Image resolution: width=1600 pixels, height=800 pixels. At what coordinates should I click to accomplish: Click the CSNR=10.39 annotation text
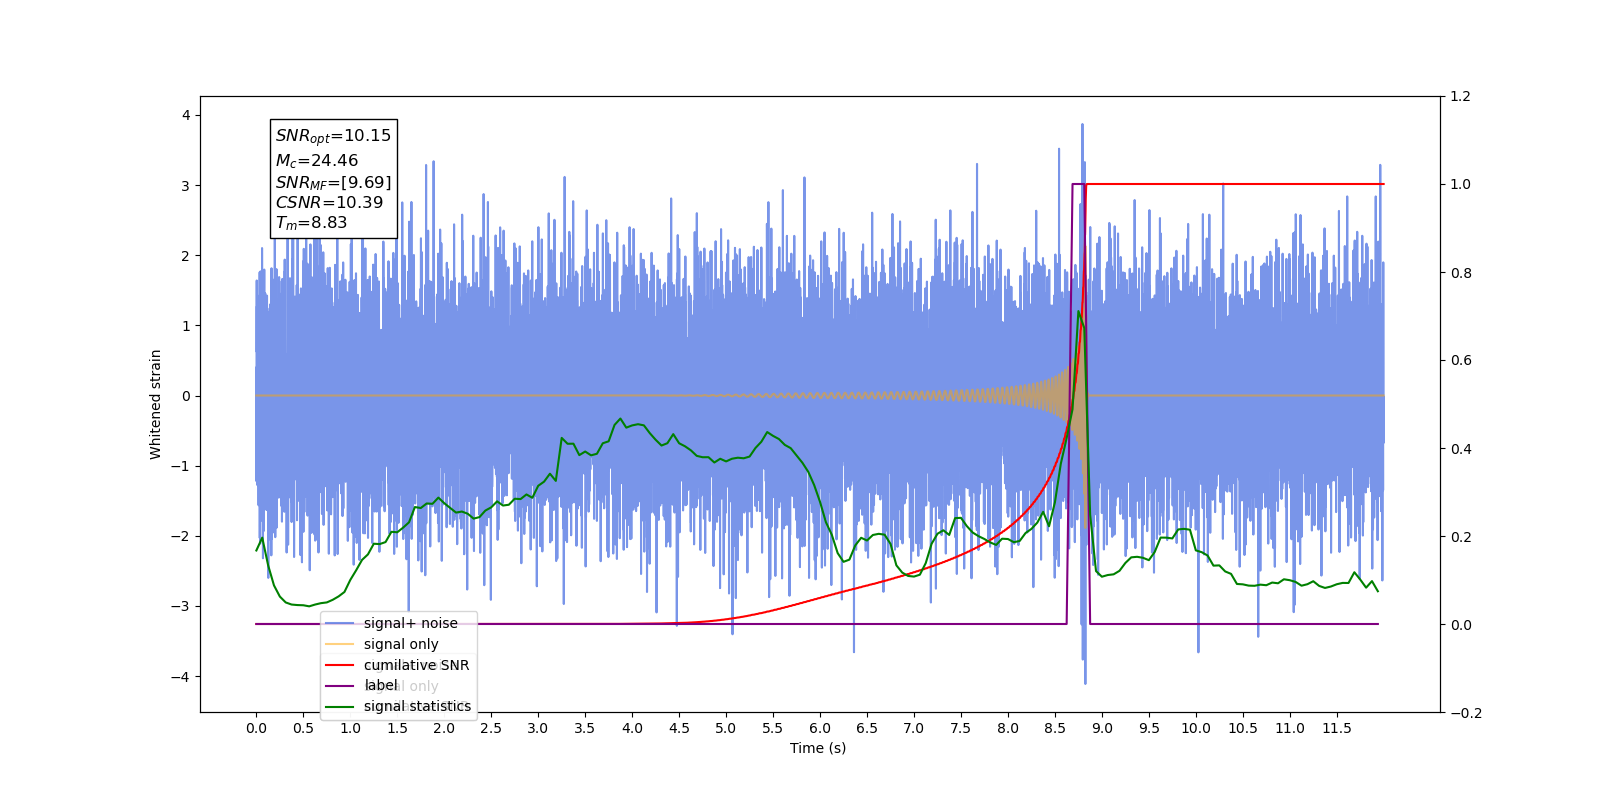click(329, 202)
